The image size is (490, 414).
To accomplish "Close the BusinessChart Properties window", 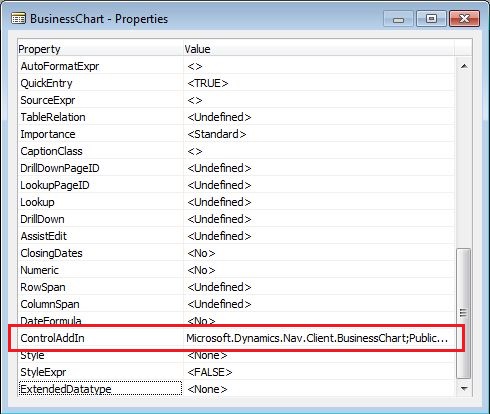I will pyautogui.click(x=464, y=19).
